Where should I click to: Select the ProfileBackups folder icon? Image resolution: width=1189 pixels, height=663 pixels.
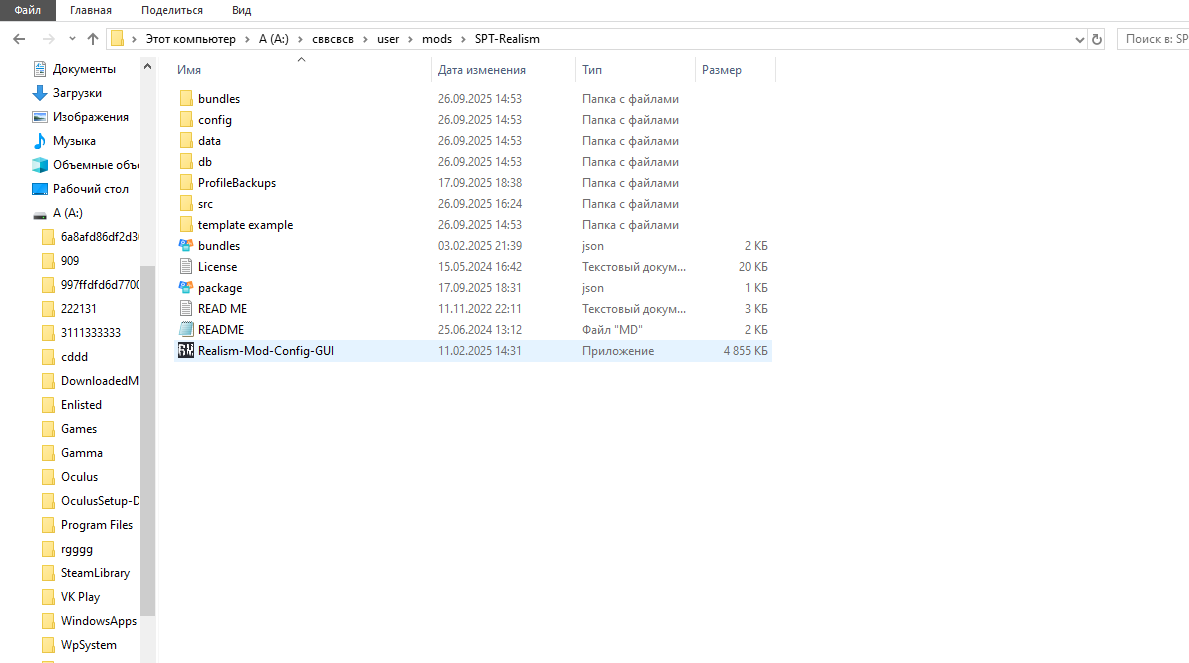186,183
